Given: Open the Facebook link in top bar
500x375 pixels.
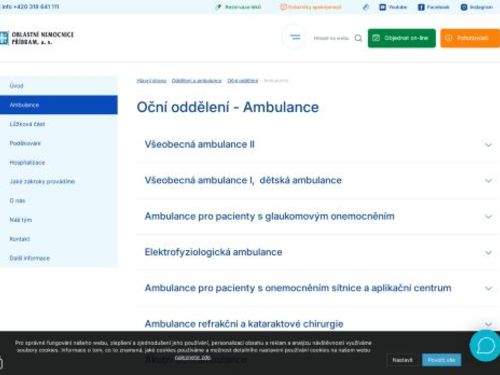Looking at the screenshot, I should 434,7.
